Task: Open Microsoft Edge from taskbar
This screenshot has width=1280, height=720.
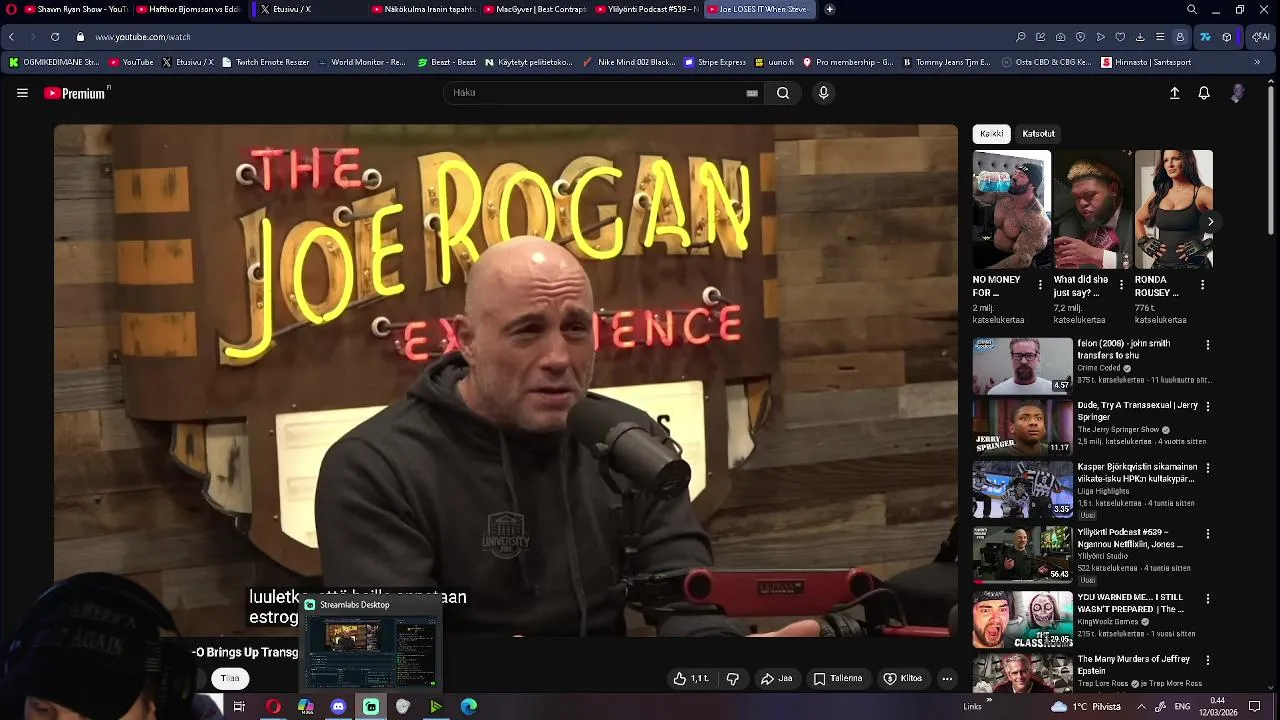Action: coord(469,707)
